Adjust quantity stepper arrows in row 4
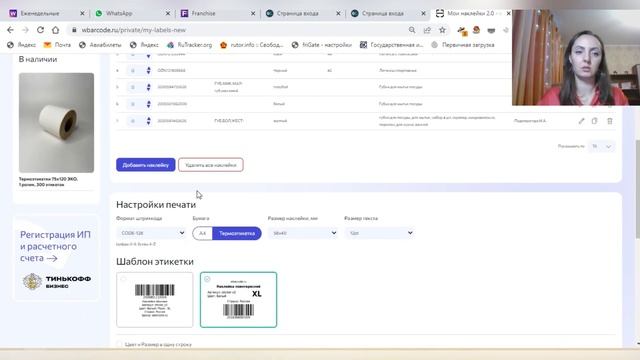 tap(149, 71)
